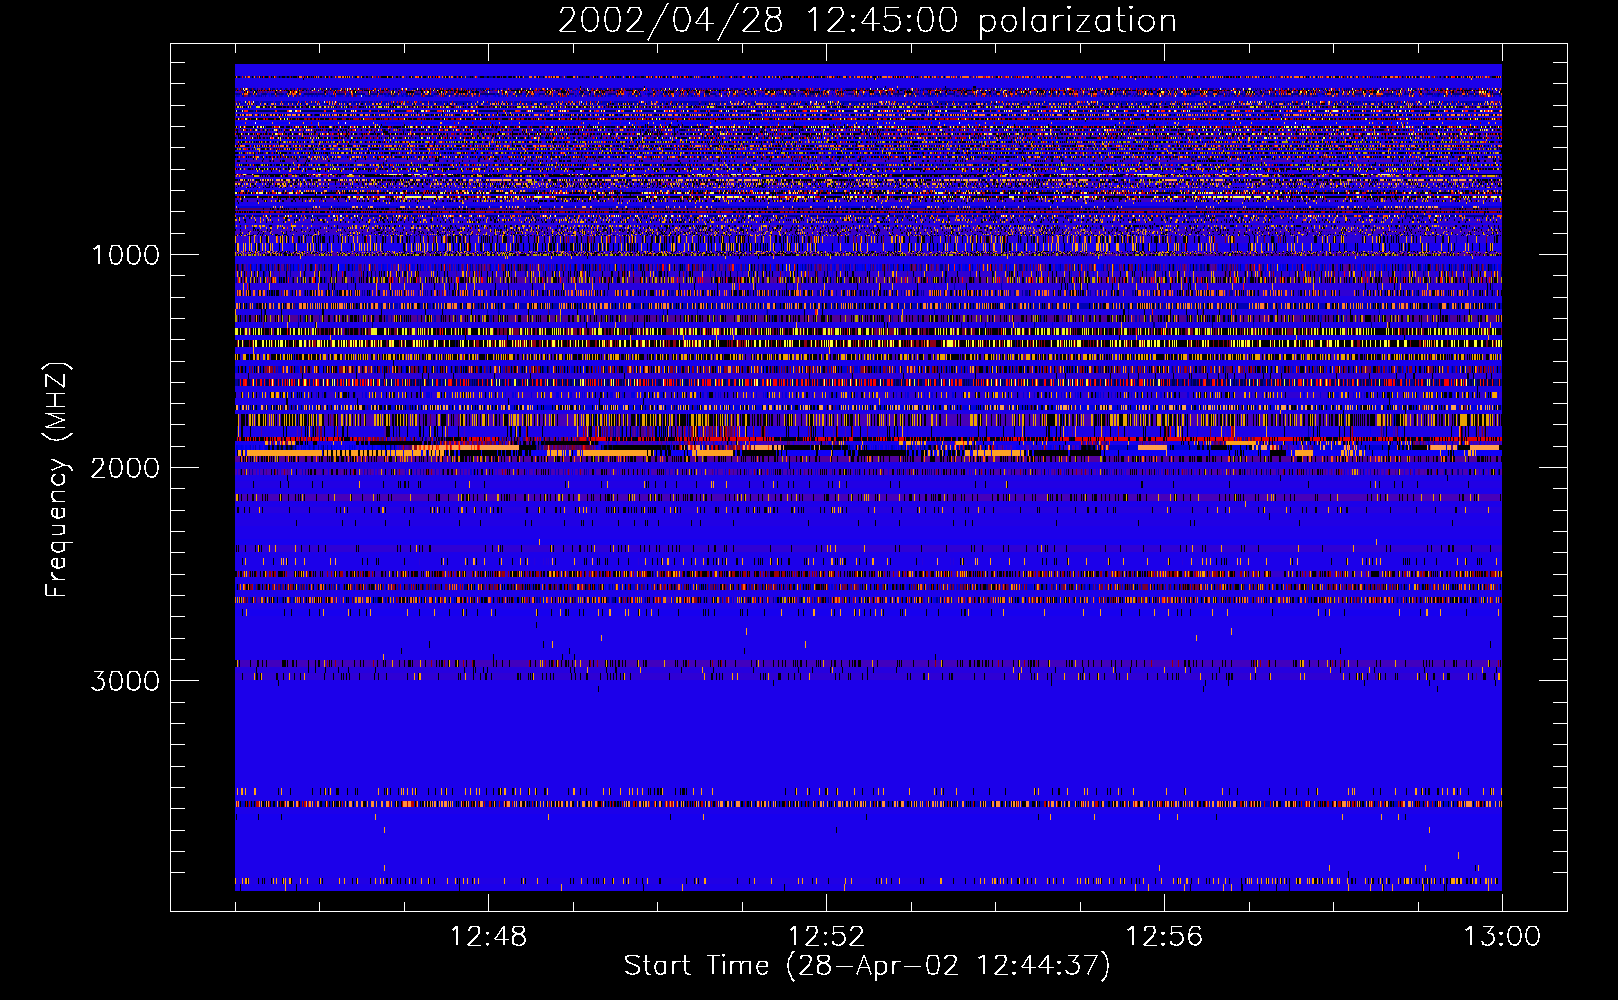Image resolution: width=1618 pixels, height=1000 pixels.
Task: Click the '13:00' time axis label
Action: coord(1502,937)
